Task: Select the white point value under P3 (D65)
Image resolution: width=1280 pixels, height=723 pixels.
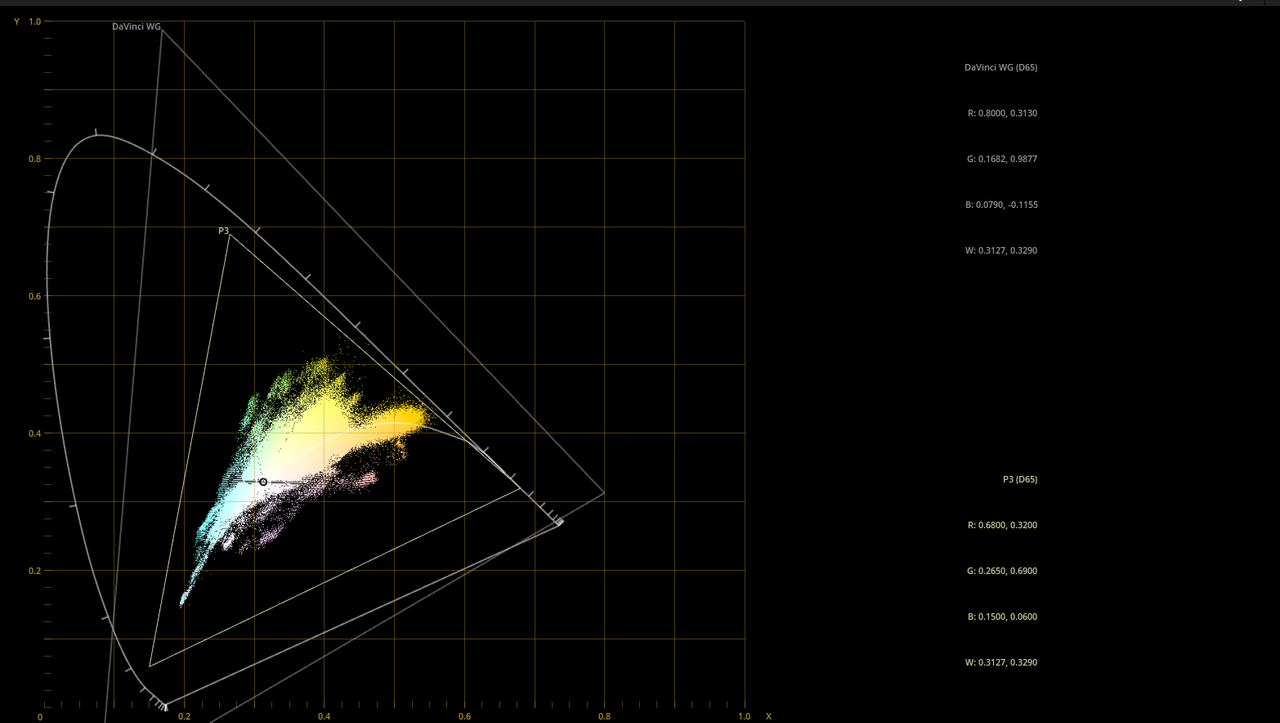Action: 1001,663
